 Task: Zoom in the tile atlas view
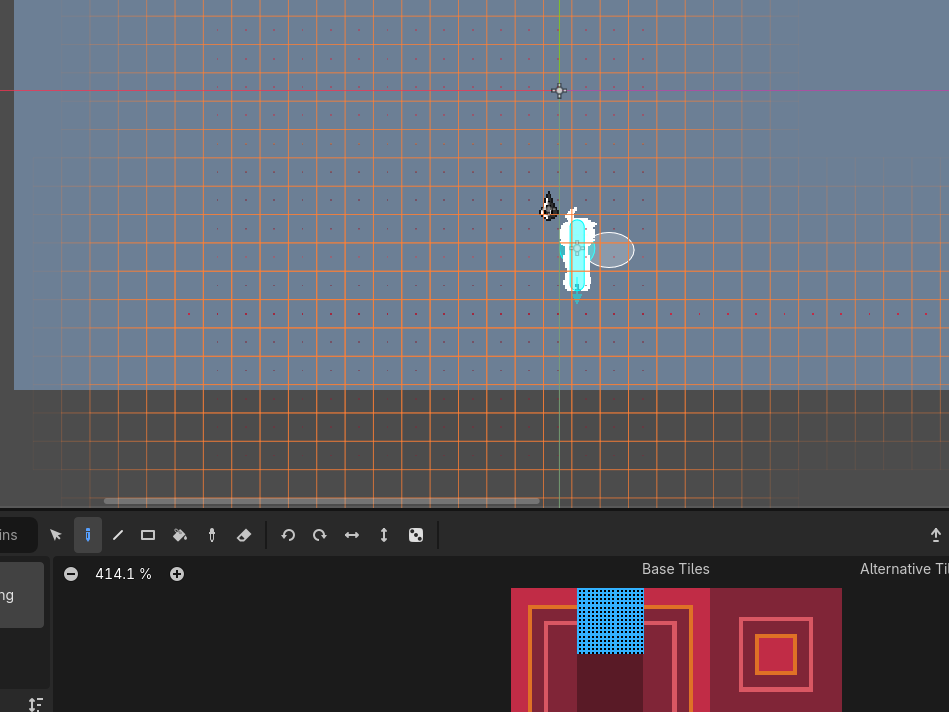177,574
